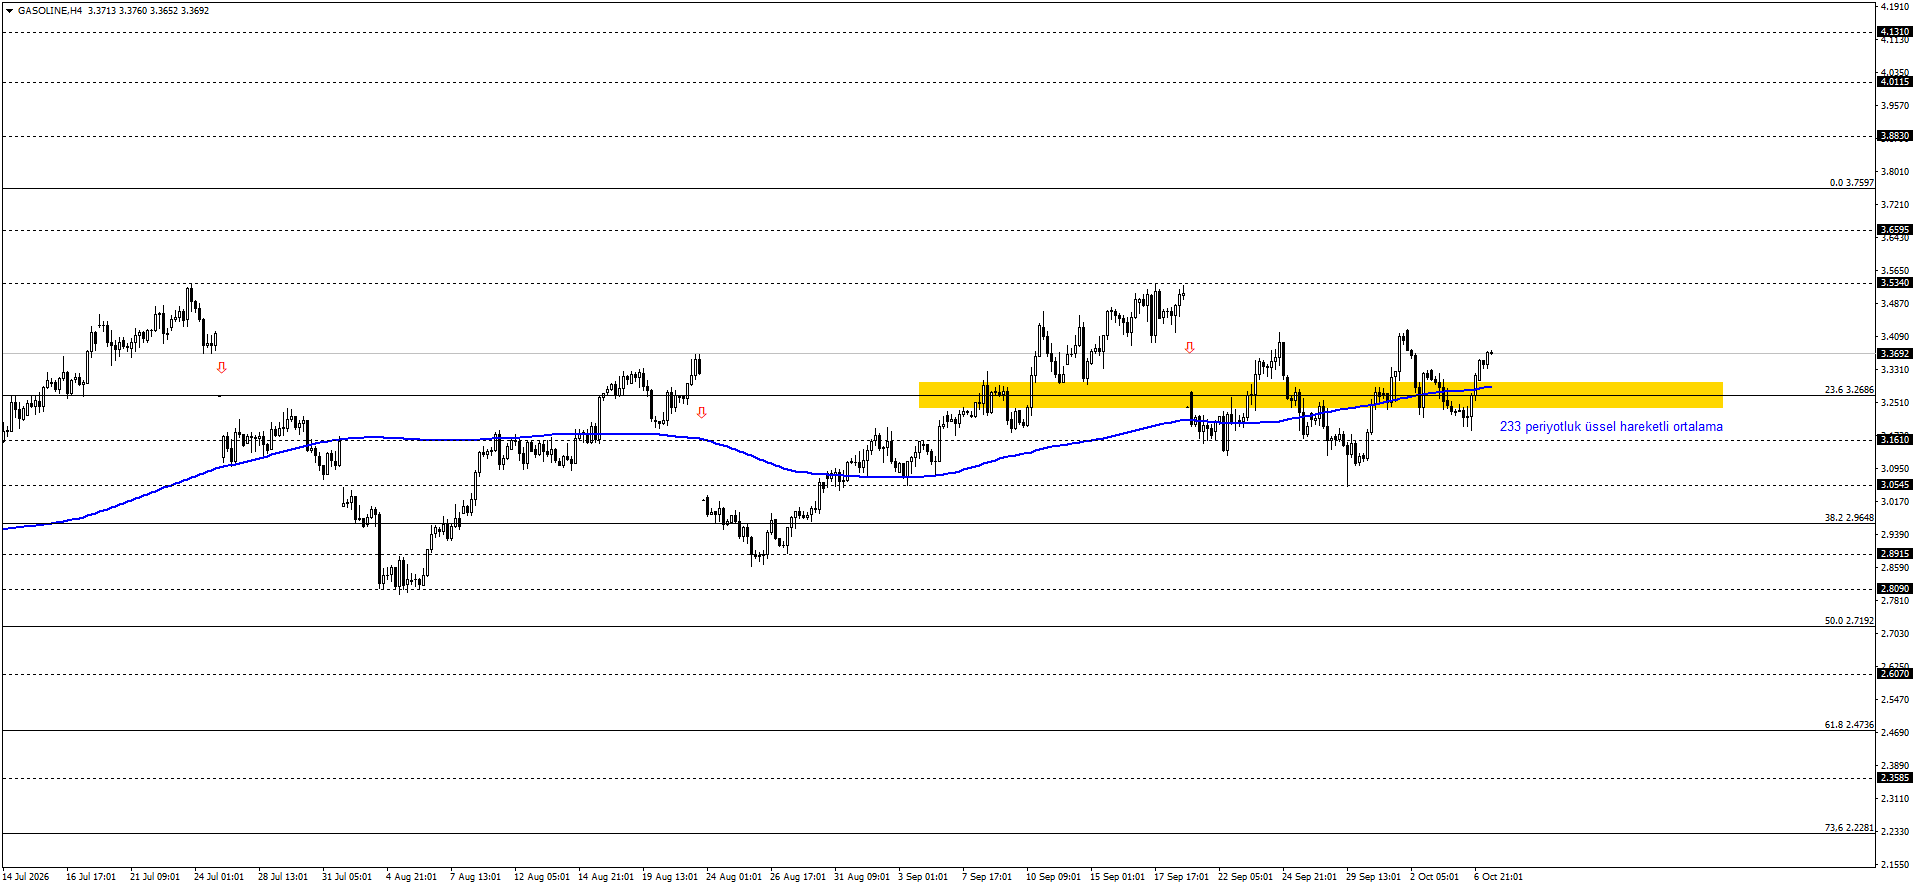Click the Fibonacci 73.6 2.2281 level label

coord(1849,828)
